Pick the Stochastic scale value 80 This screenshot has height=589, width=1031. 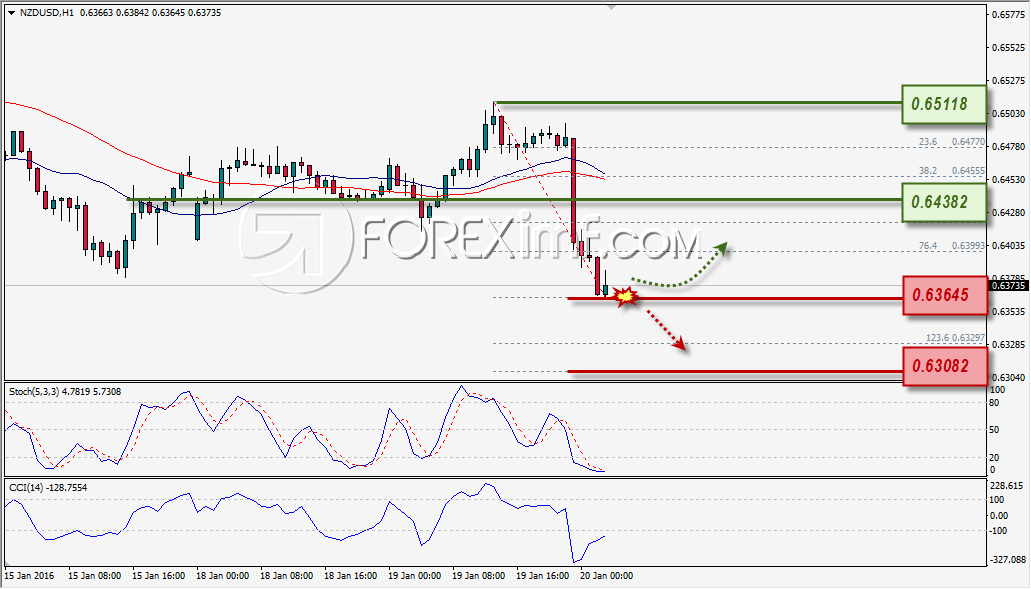point(995,402)
